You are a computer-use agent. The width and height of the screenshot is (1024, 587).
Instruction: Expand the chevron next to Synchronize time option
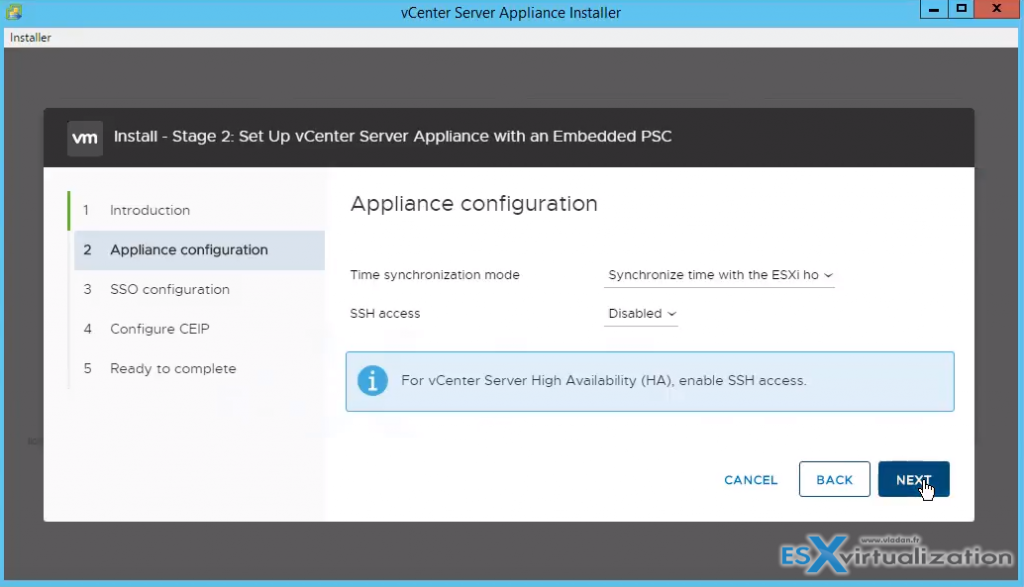pyautogui.click(x=830, y=276)
